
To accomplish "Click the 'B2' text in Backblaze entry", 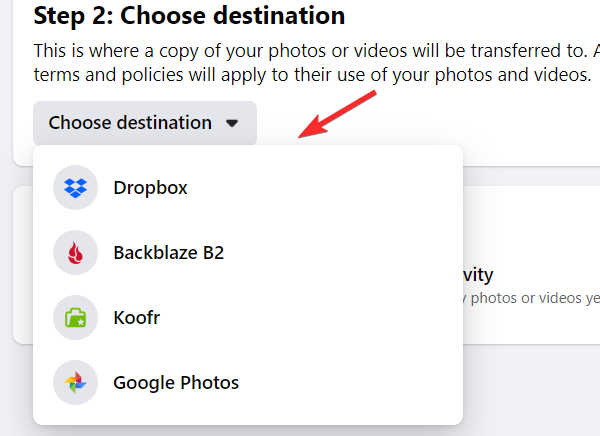I will pyautogui.click(x=212, y=253).
